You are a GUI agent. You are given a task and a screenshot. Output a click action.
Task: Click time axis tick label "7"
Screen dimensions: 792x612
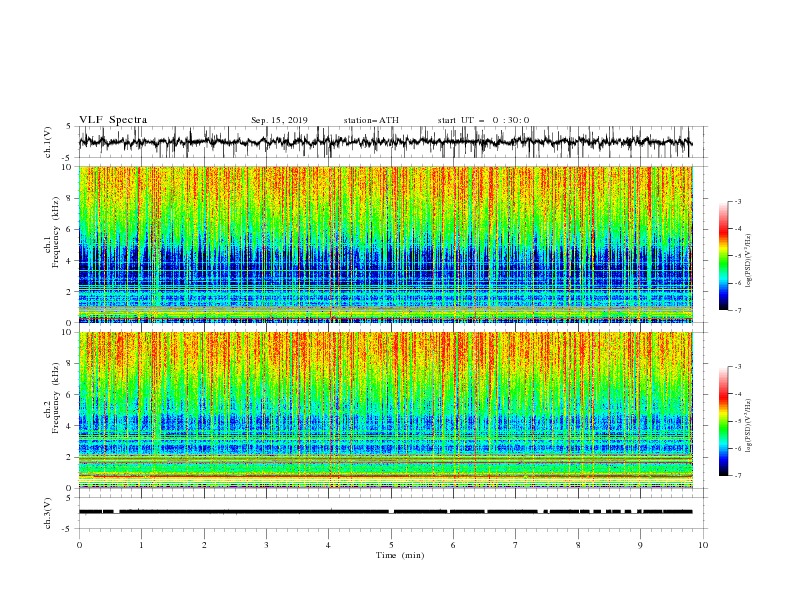(516, 545)
